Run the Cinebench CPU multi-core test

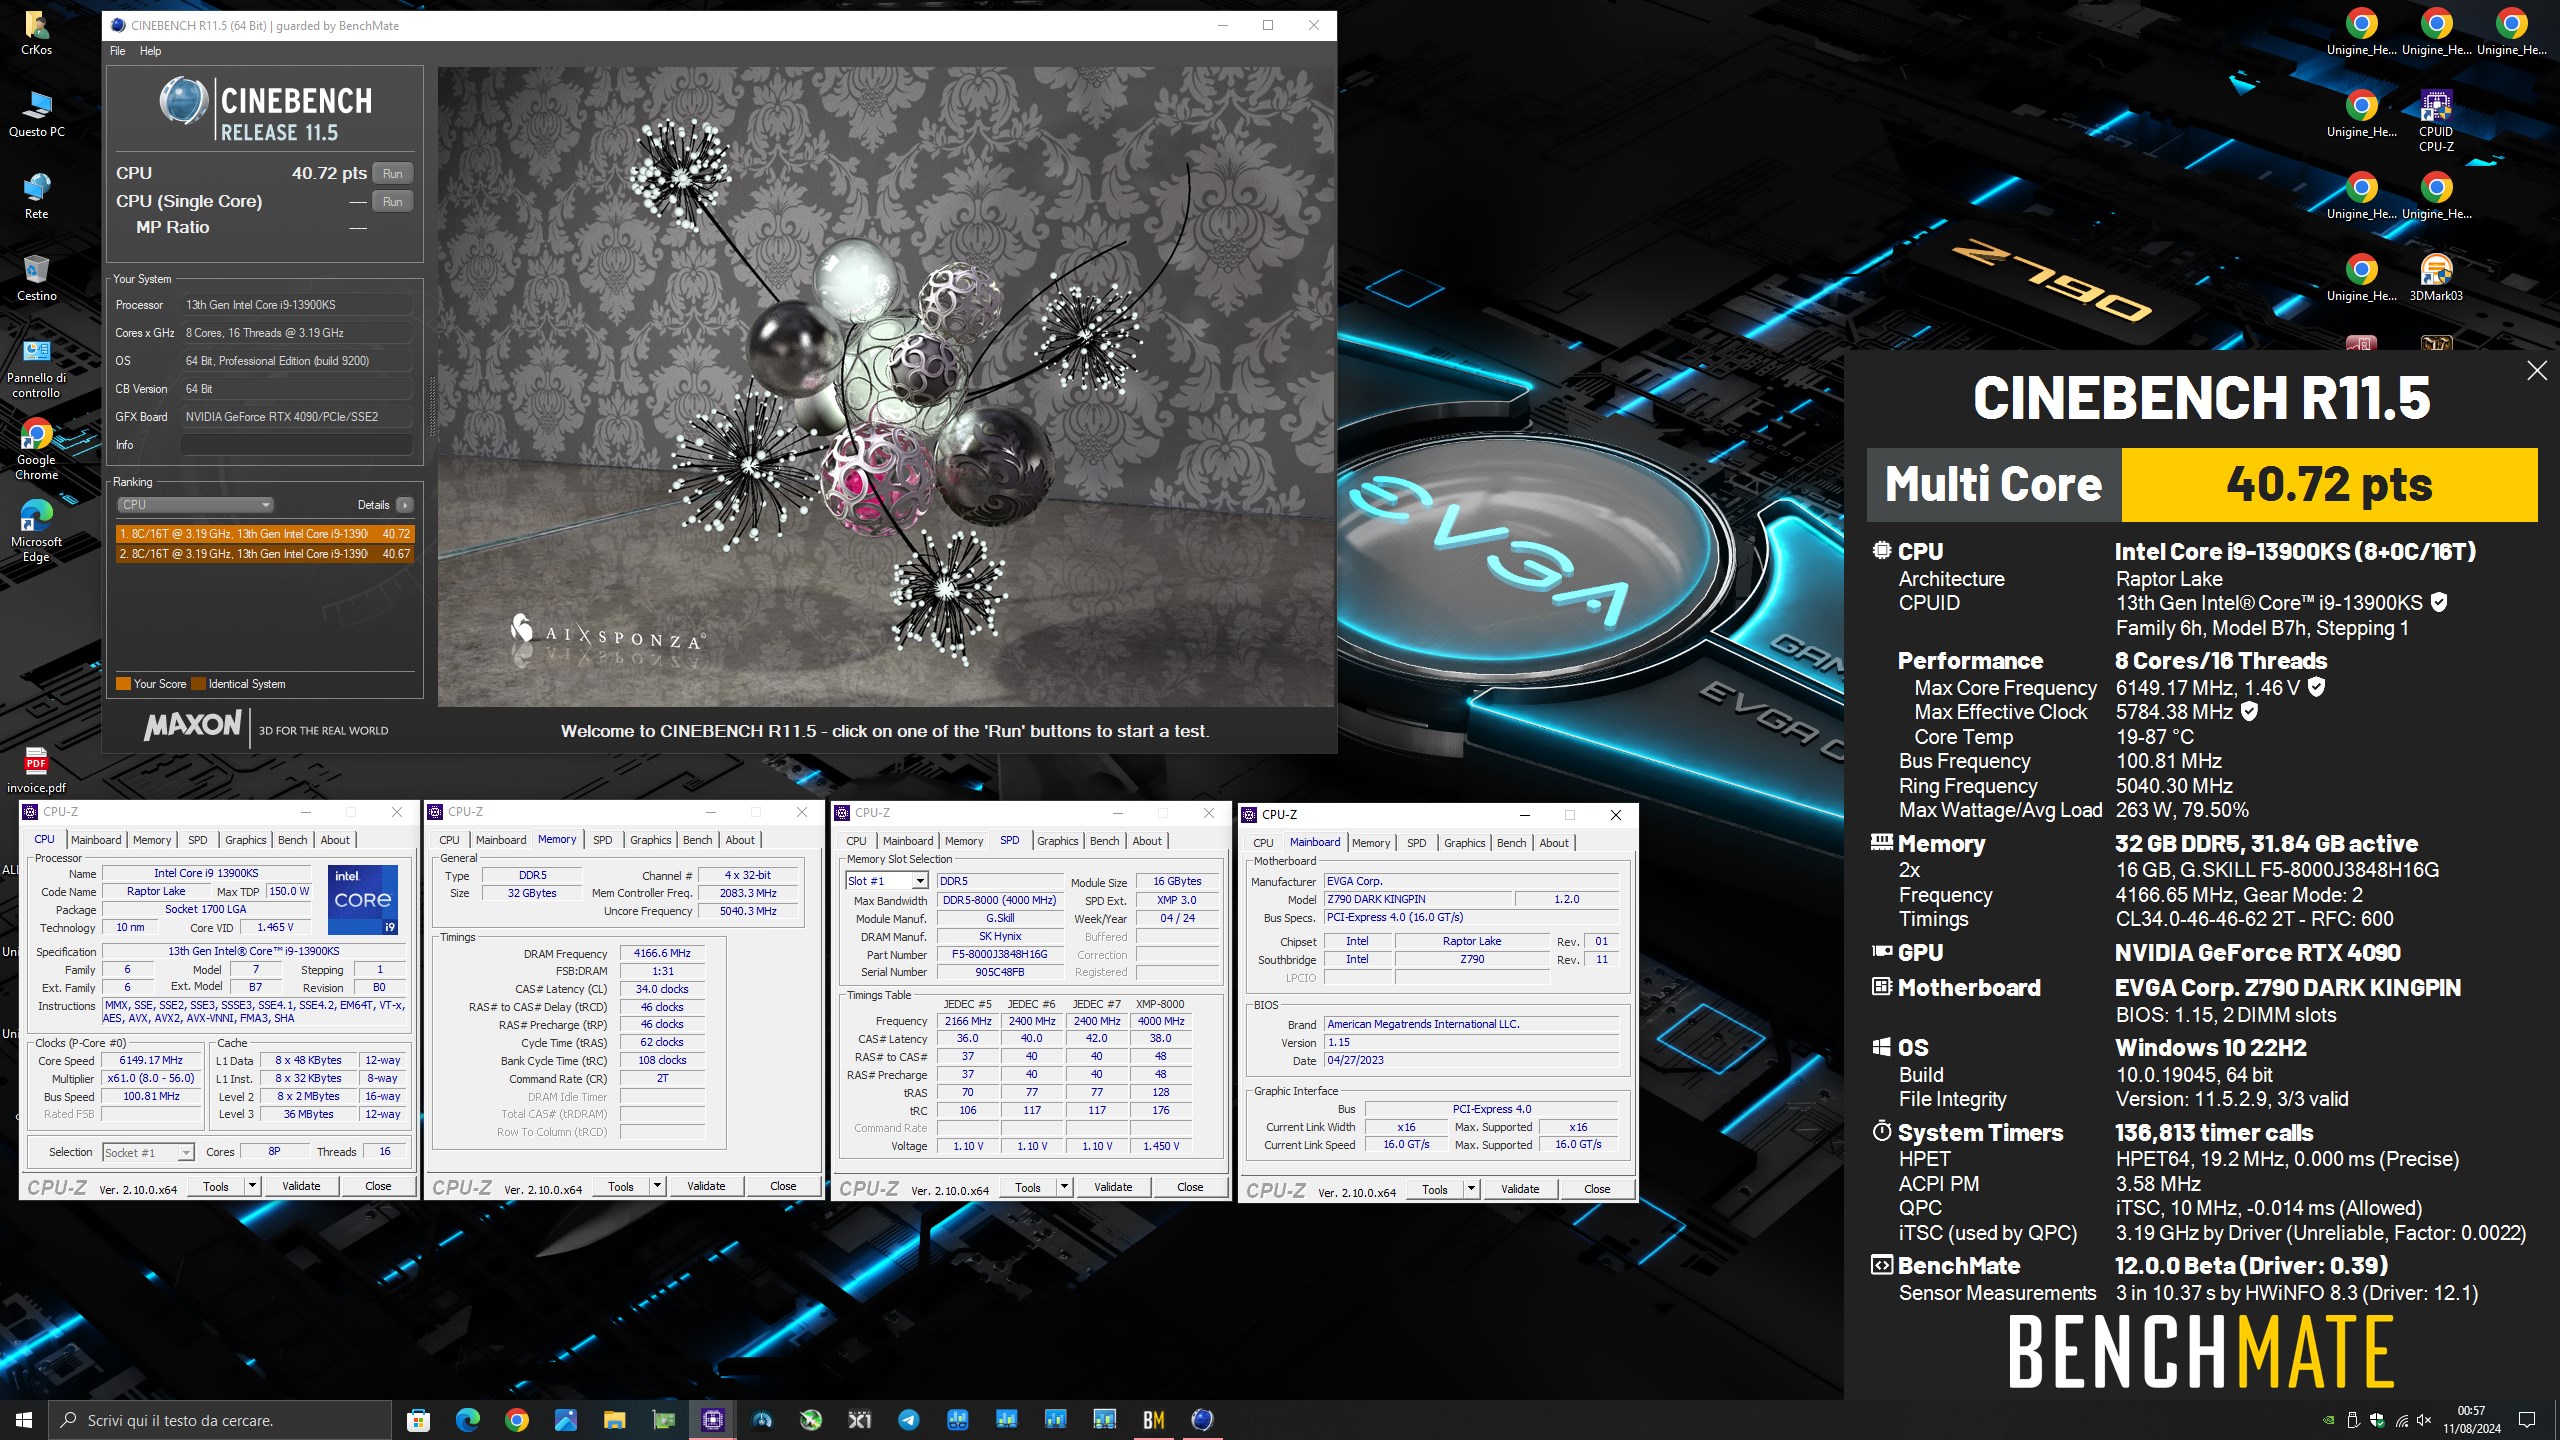(x=393, y=174)
